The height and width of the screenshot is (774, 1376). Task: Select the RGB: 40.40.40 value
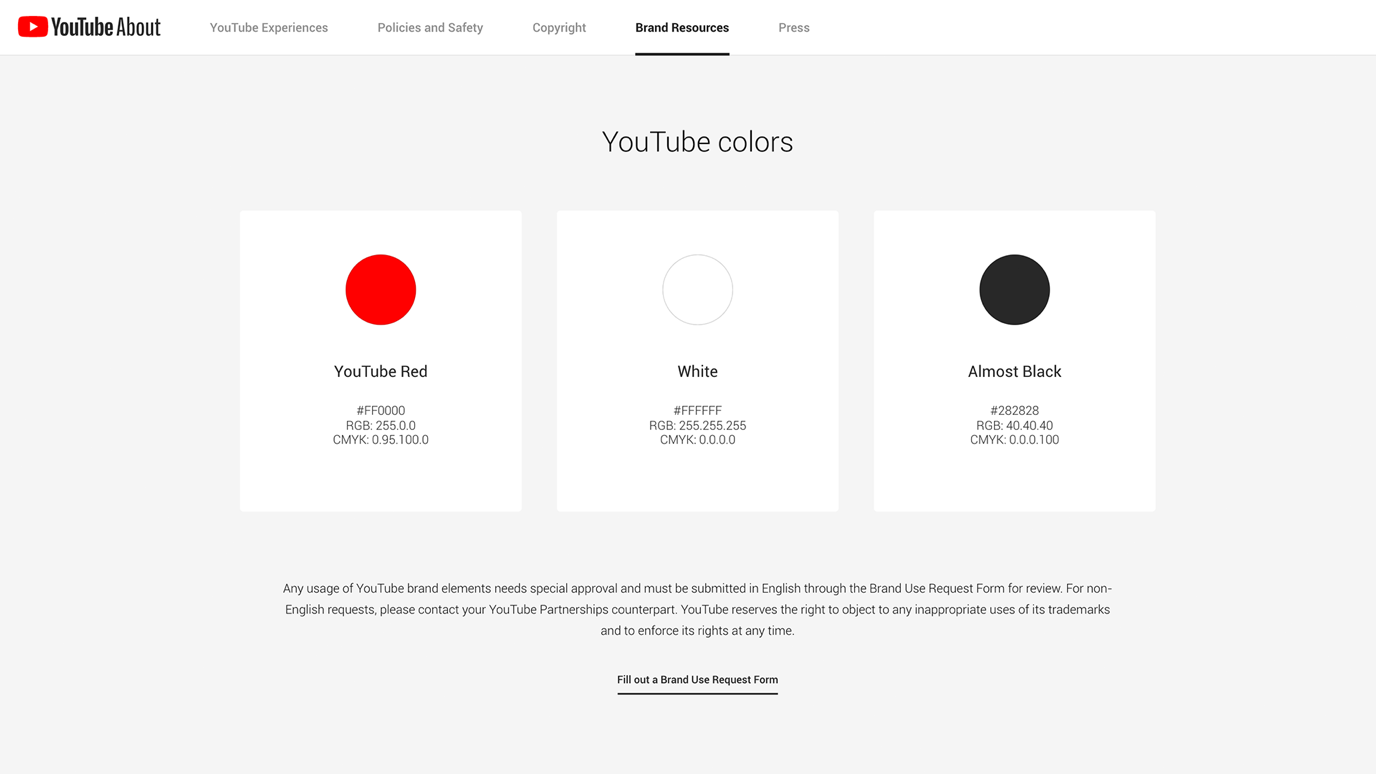[1014, 425]
